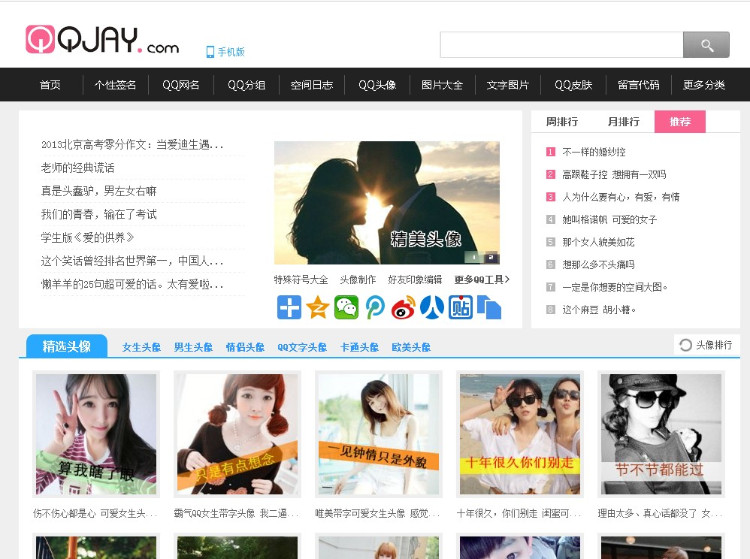Focus the site search input field
The width and height of the screenshot is (750, 559).
pos(561,45)
